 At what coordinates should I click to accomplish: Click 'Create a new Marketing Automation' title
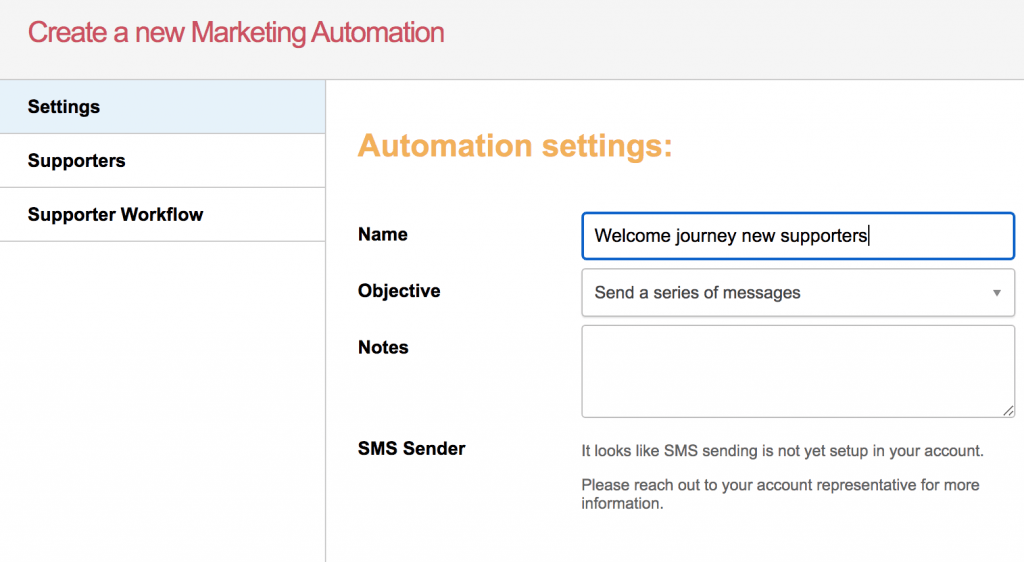[x=236, y=33]
